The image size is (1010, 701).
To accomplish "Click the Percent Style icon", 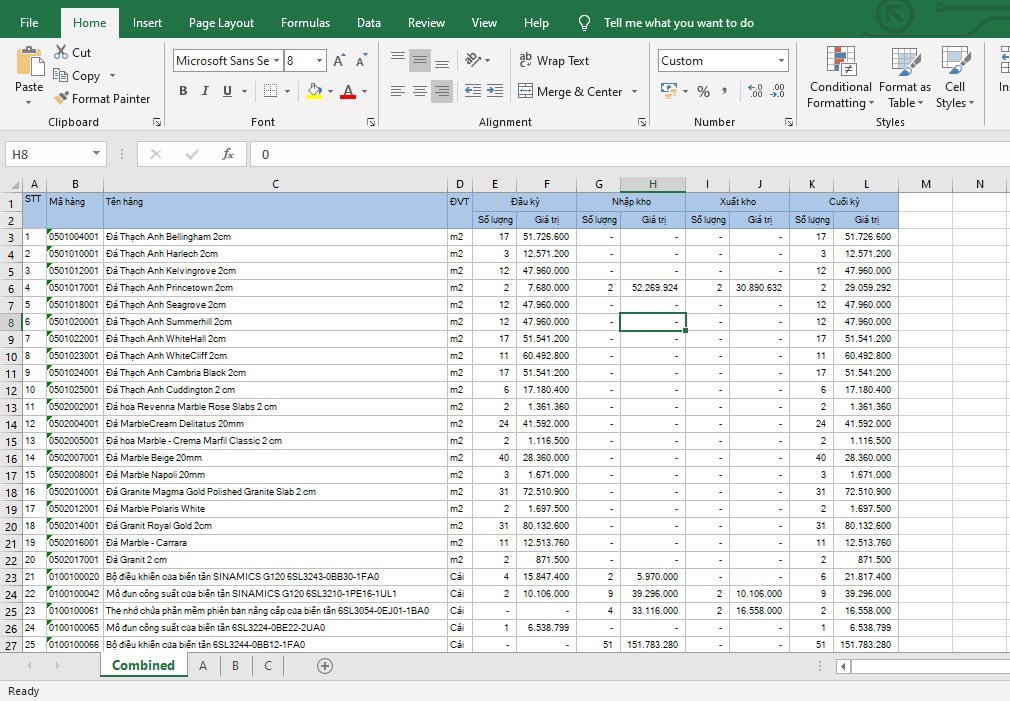I will pyautogui.click(x=703, y=91).
